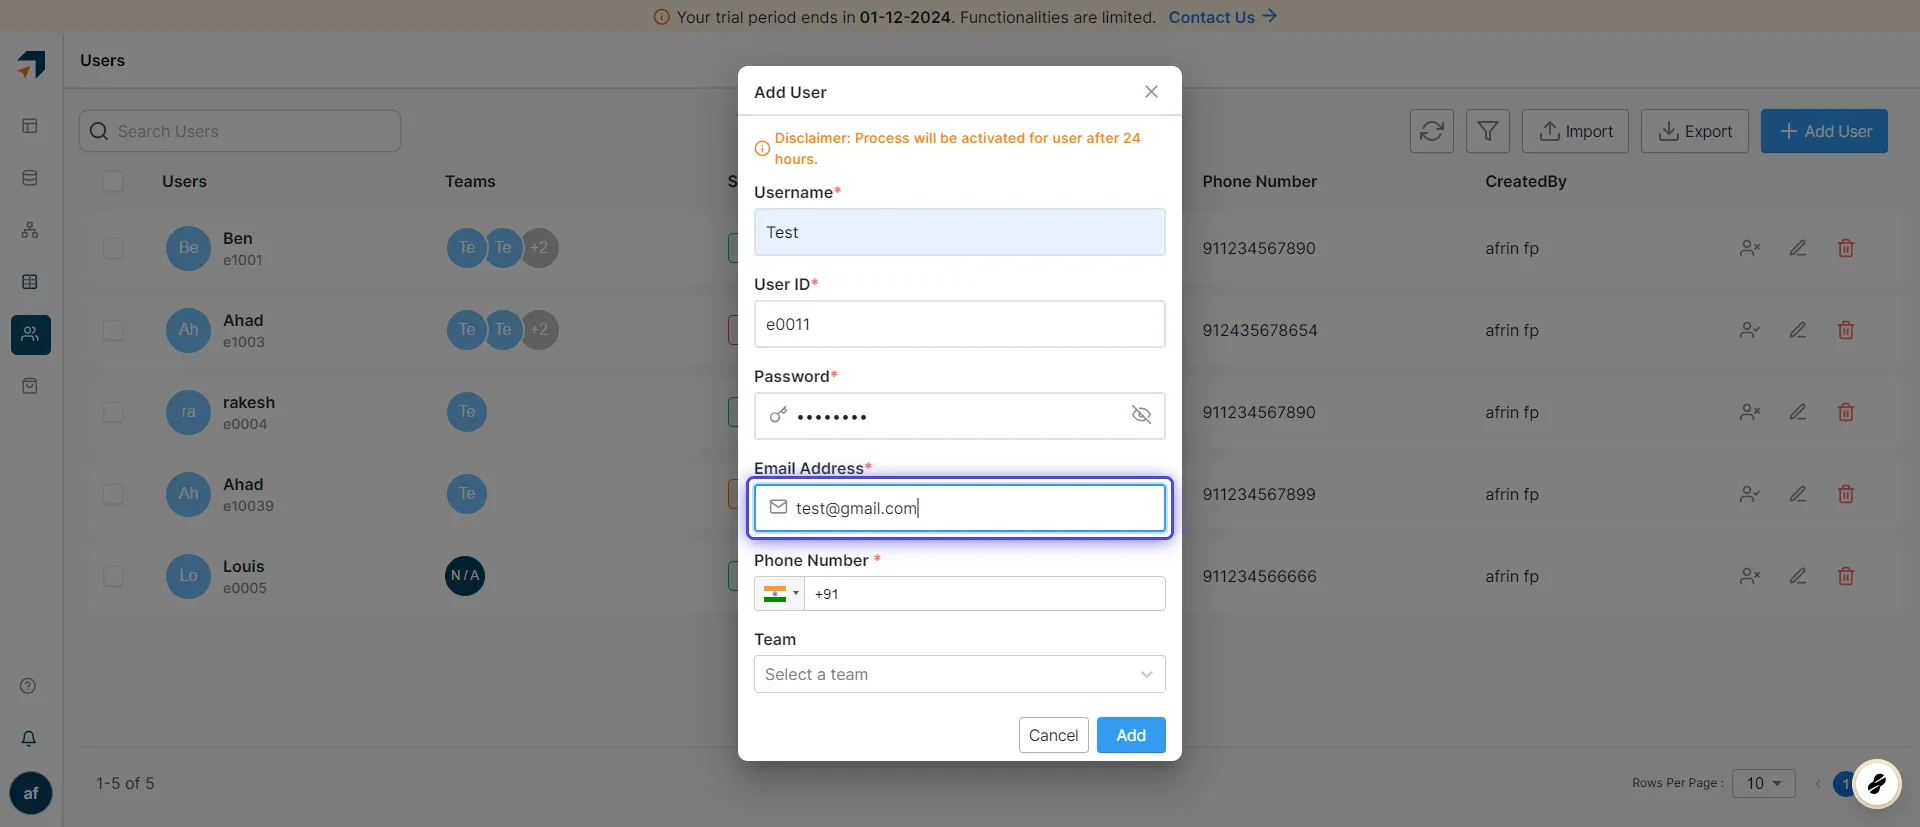This screenshot has width=1920, height=827.
Task: Click the app logo in sidebar
Action: click(x=31, y=65)
